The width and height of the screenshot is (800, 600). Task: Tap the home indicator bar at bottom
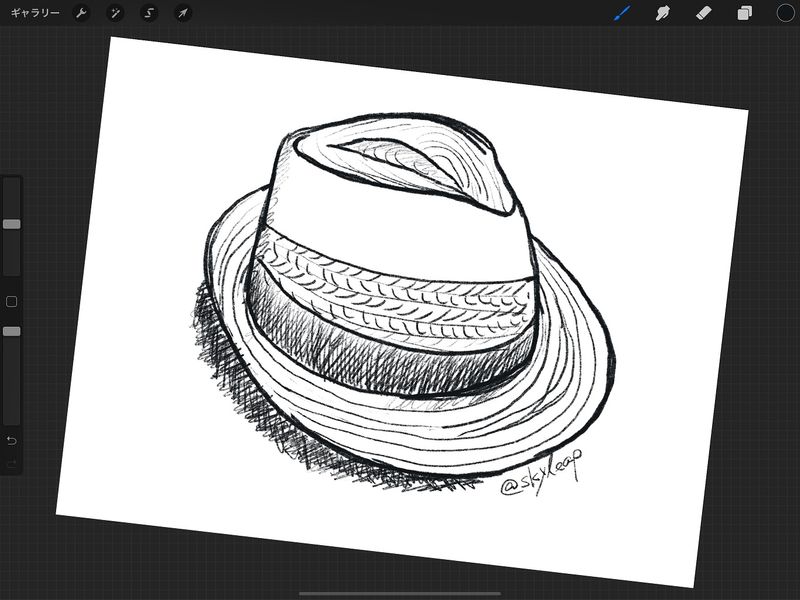[x=400, y=593]
